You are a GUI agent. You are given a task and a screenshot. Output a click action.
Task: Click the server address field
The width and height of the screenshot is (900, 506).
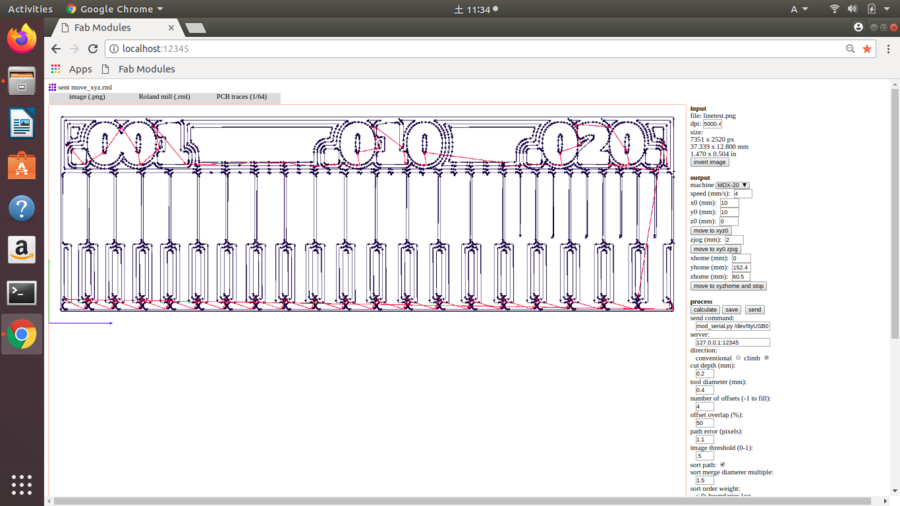(x=732, y=342)
